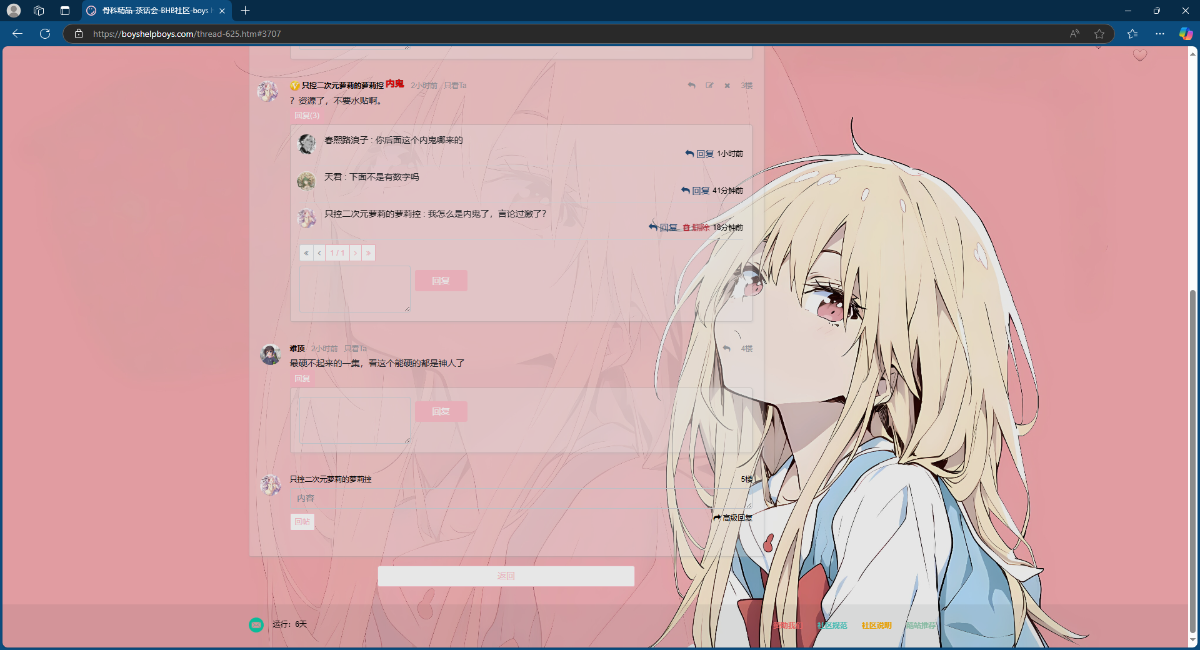The width and height of the screenshot is (1200, 650).
Task: Click 只看Ta on 难顶's post
Action: pyautogui.click(x=355, y=348)
